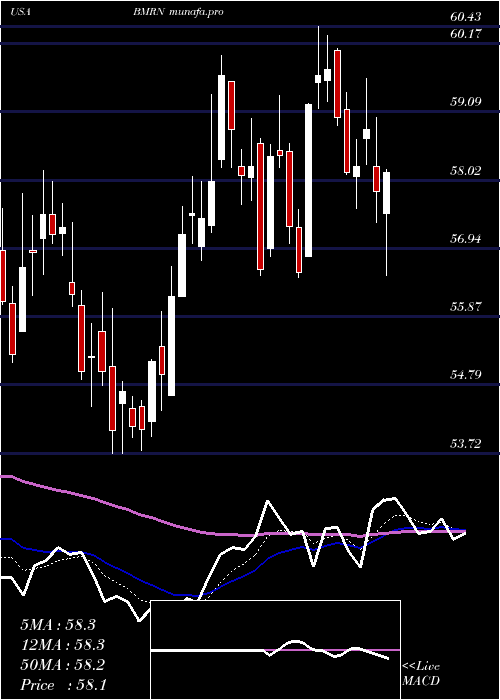Click the 53.72 price axis label
The image size is (500, 700).
pyautogui.click(x=466, y=443)
